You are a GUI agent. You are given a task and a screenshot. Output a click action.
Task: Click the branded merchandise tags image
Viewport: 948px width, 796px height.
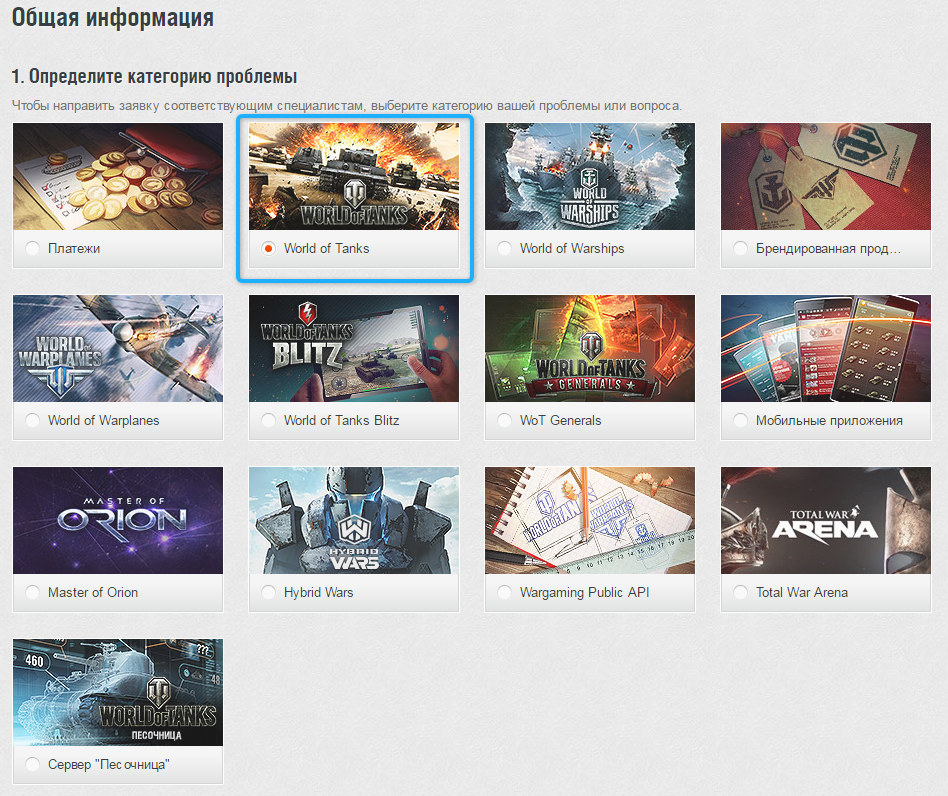[x=825, y=176]
